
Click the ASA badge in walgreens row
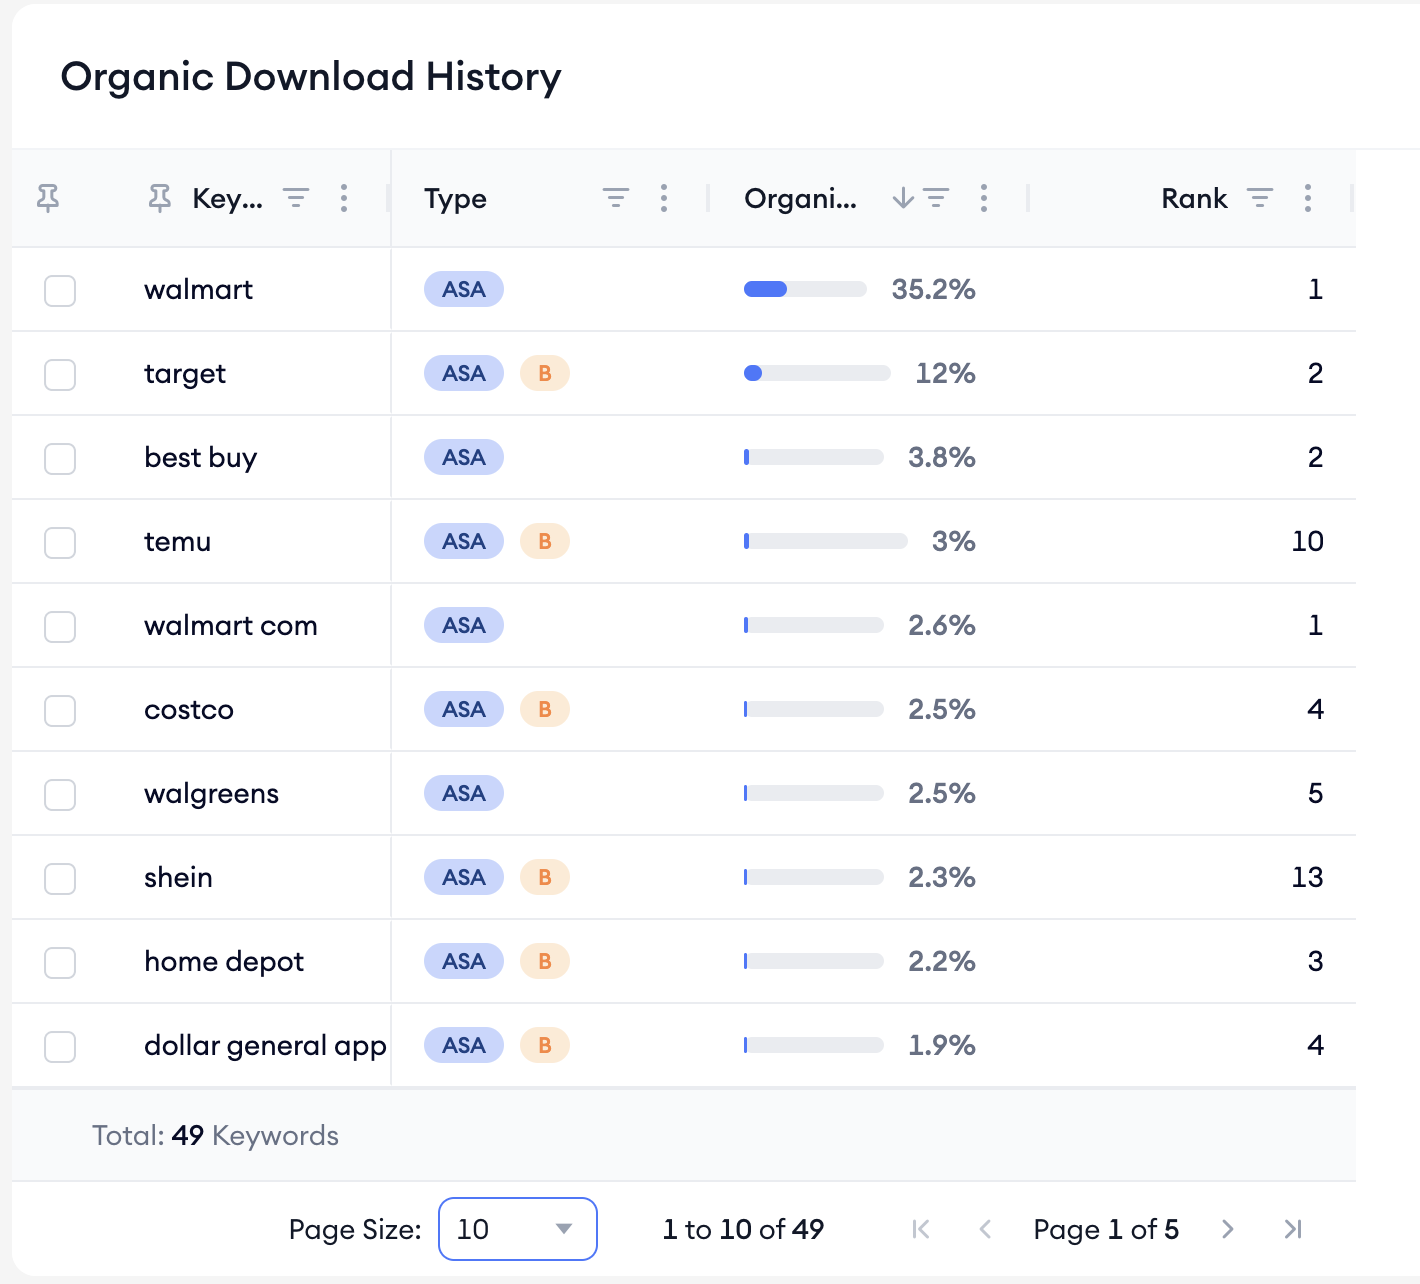point(464,793)
